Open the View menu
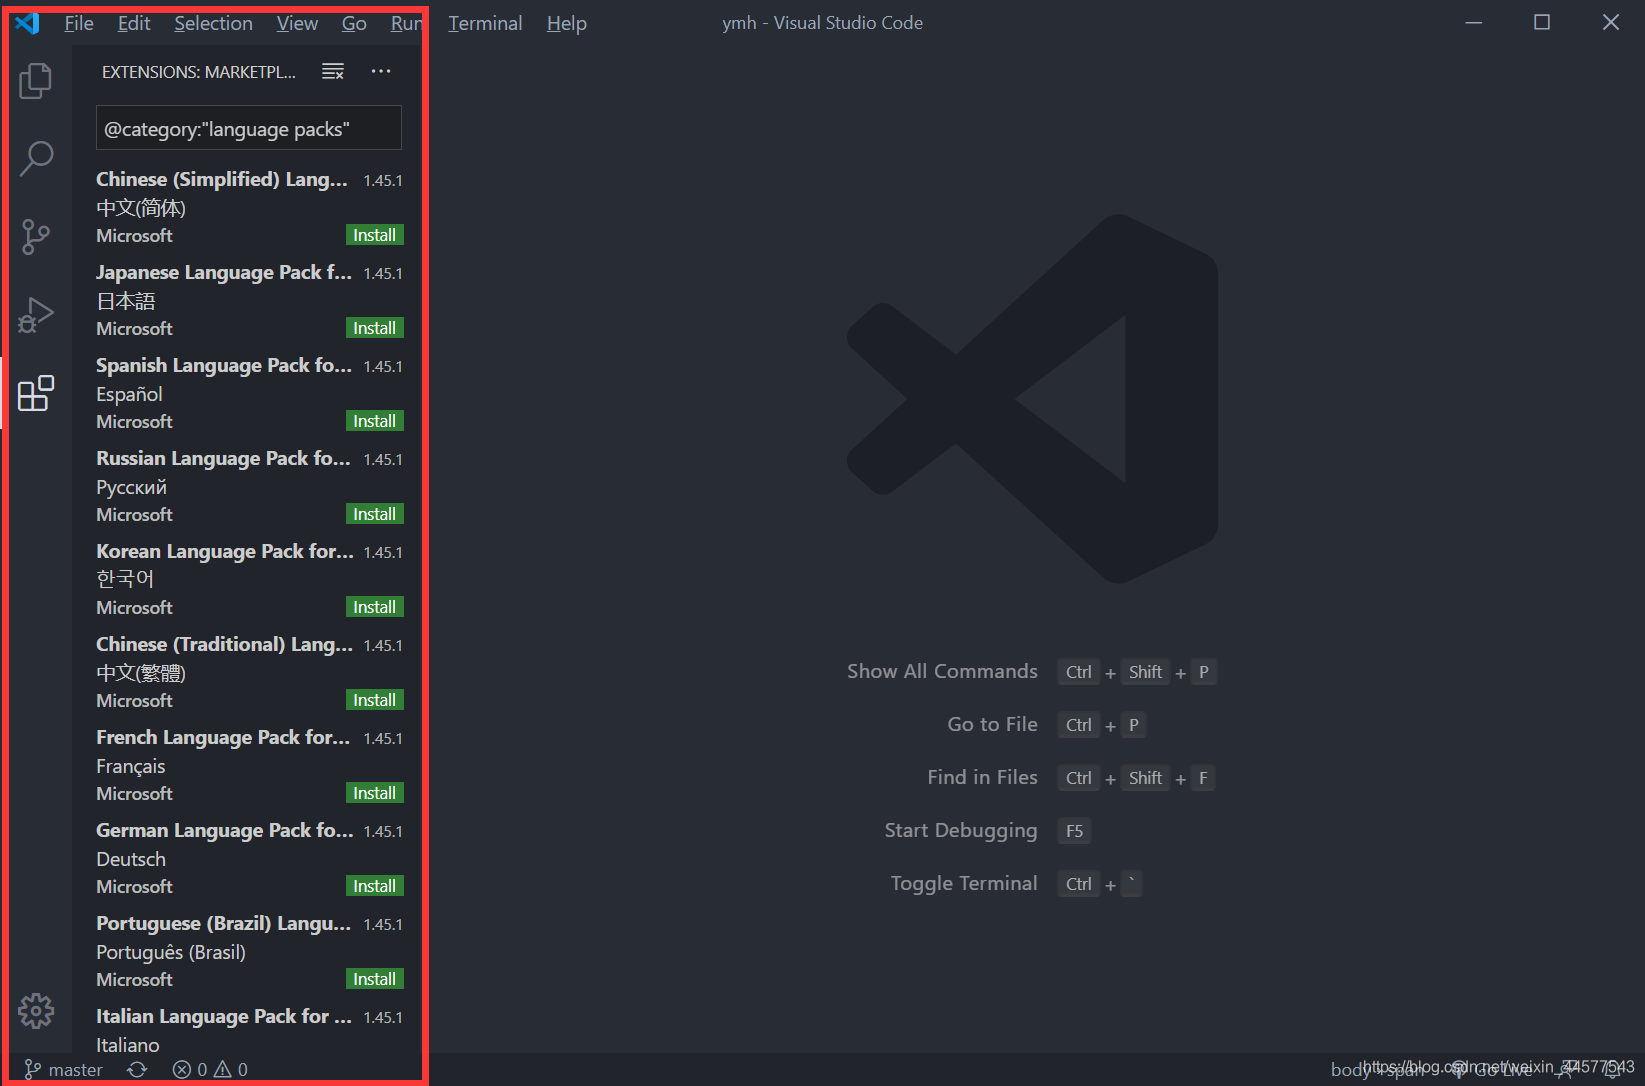 click(297, 23)
